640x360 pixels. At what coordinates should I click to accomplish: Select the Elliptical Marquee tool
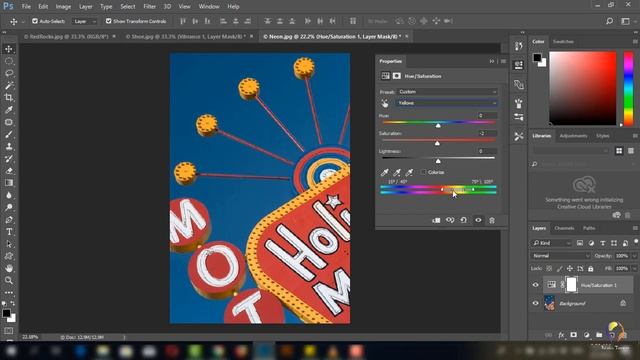pyautogui.click(x=9, y=61)
